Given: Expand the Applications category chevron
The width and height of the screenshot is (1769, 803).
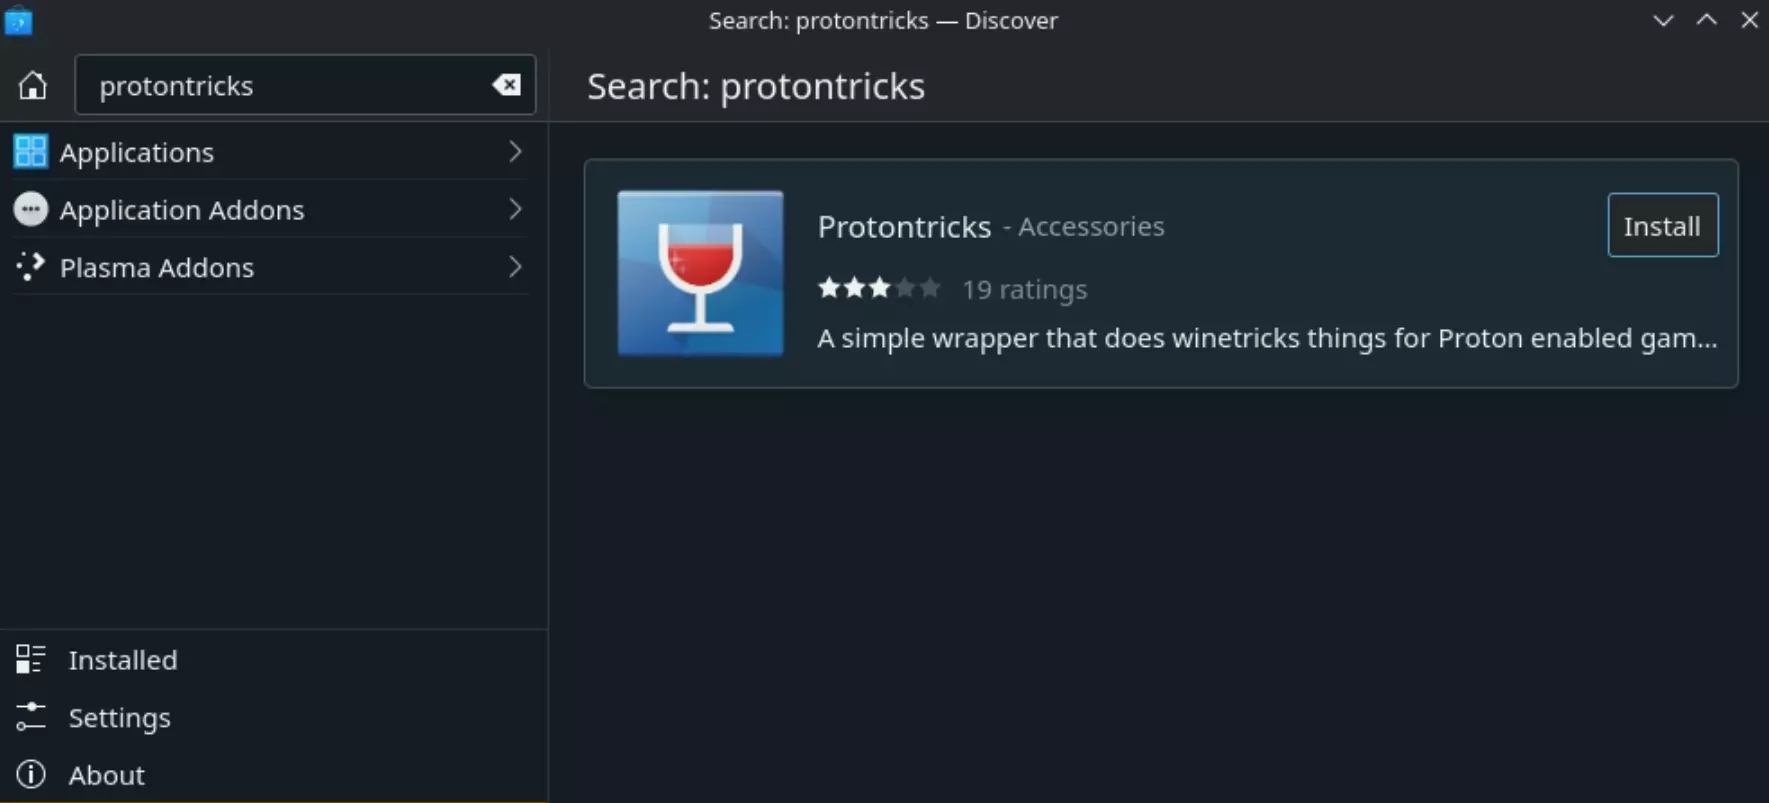Looking at the screenshot, I should [x=515, y=152].
